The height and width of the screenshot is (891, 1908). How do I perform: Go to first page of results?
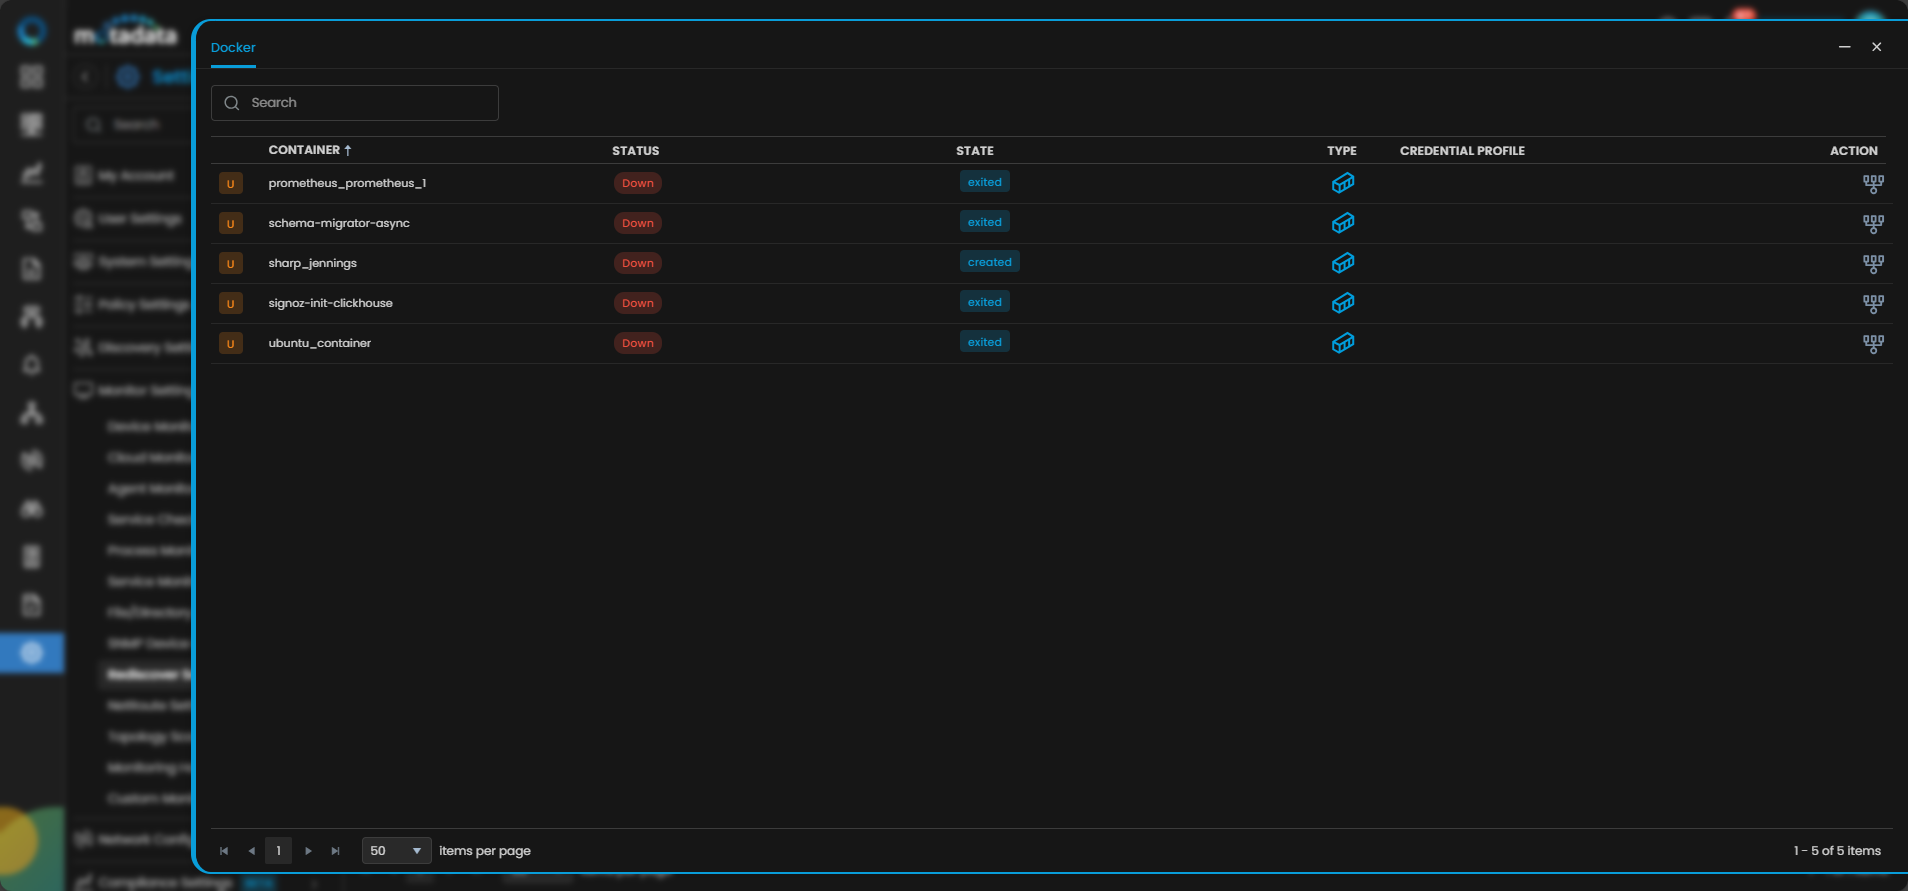(x=224, y=851)
